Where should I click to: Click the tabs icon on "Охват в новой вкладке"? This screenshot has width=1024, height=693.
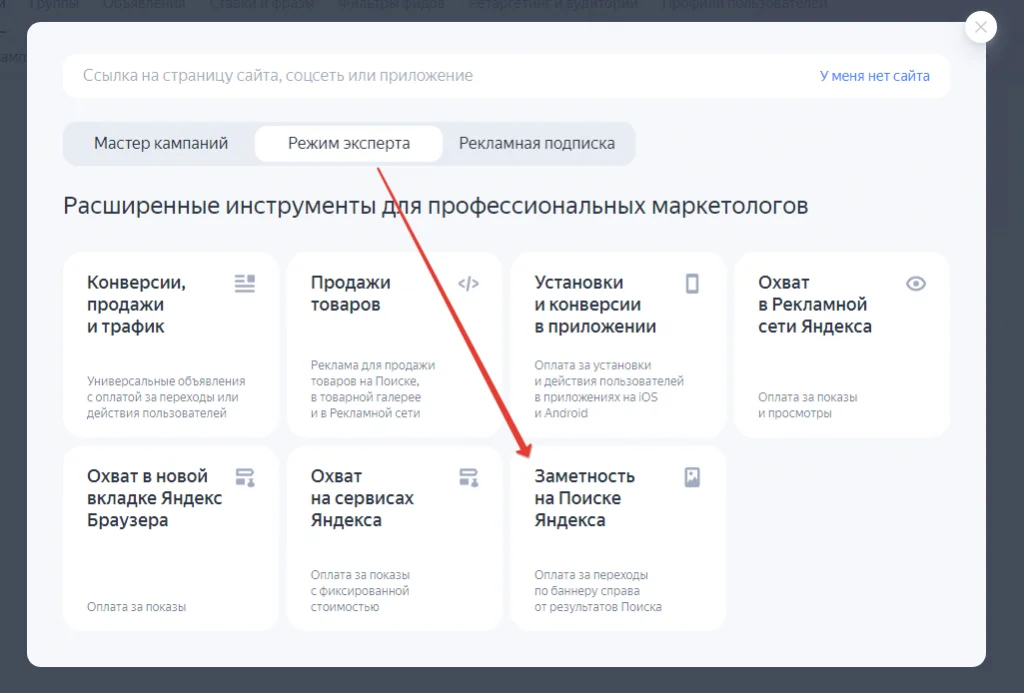click(245, 477)
